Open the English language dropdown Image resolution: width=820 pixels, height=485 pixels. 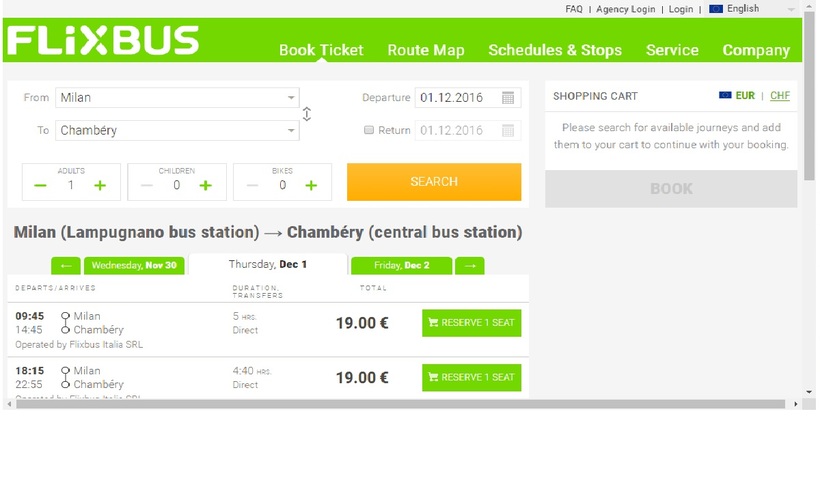point(742,9)
